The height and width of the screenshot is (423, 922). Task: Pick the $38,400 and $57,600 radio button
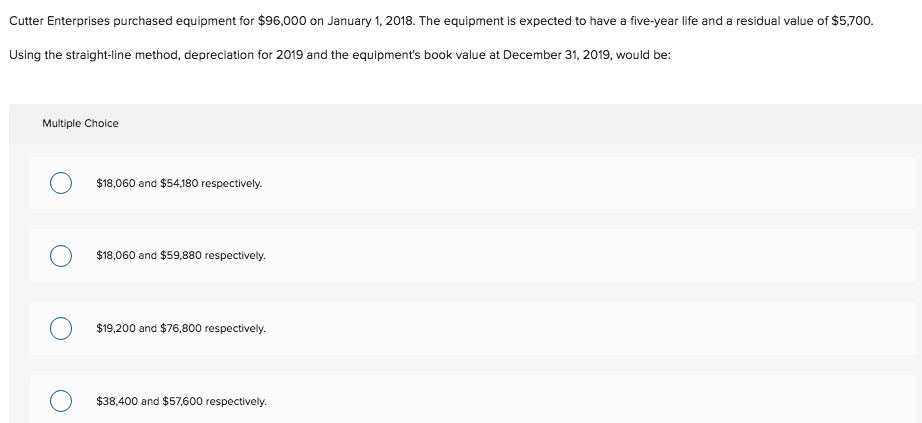pyautogui.click(x=61, y=401)
